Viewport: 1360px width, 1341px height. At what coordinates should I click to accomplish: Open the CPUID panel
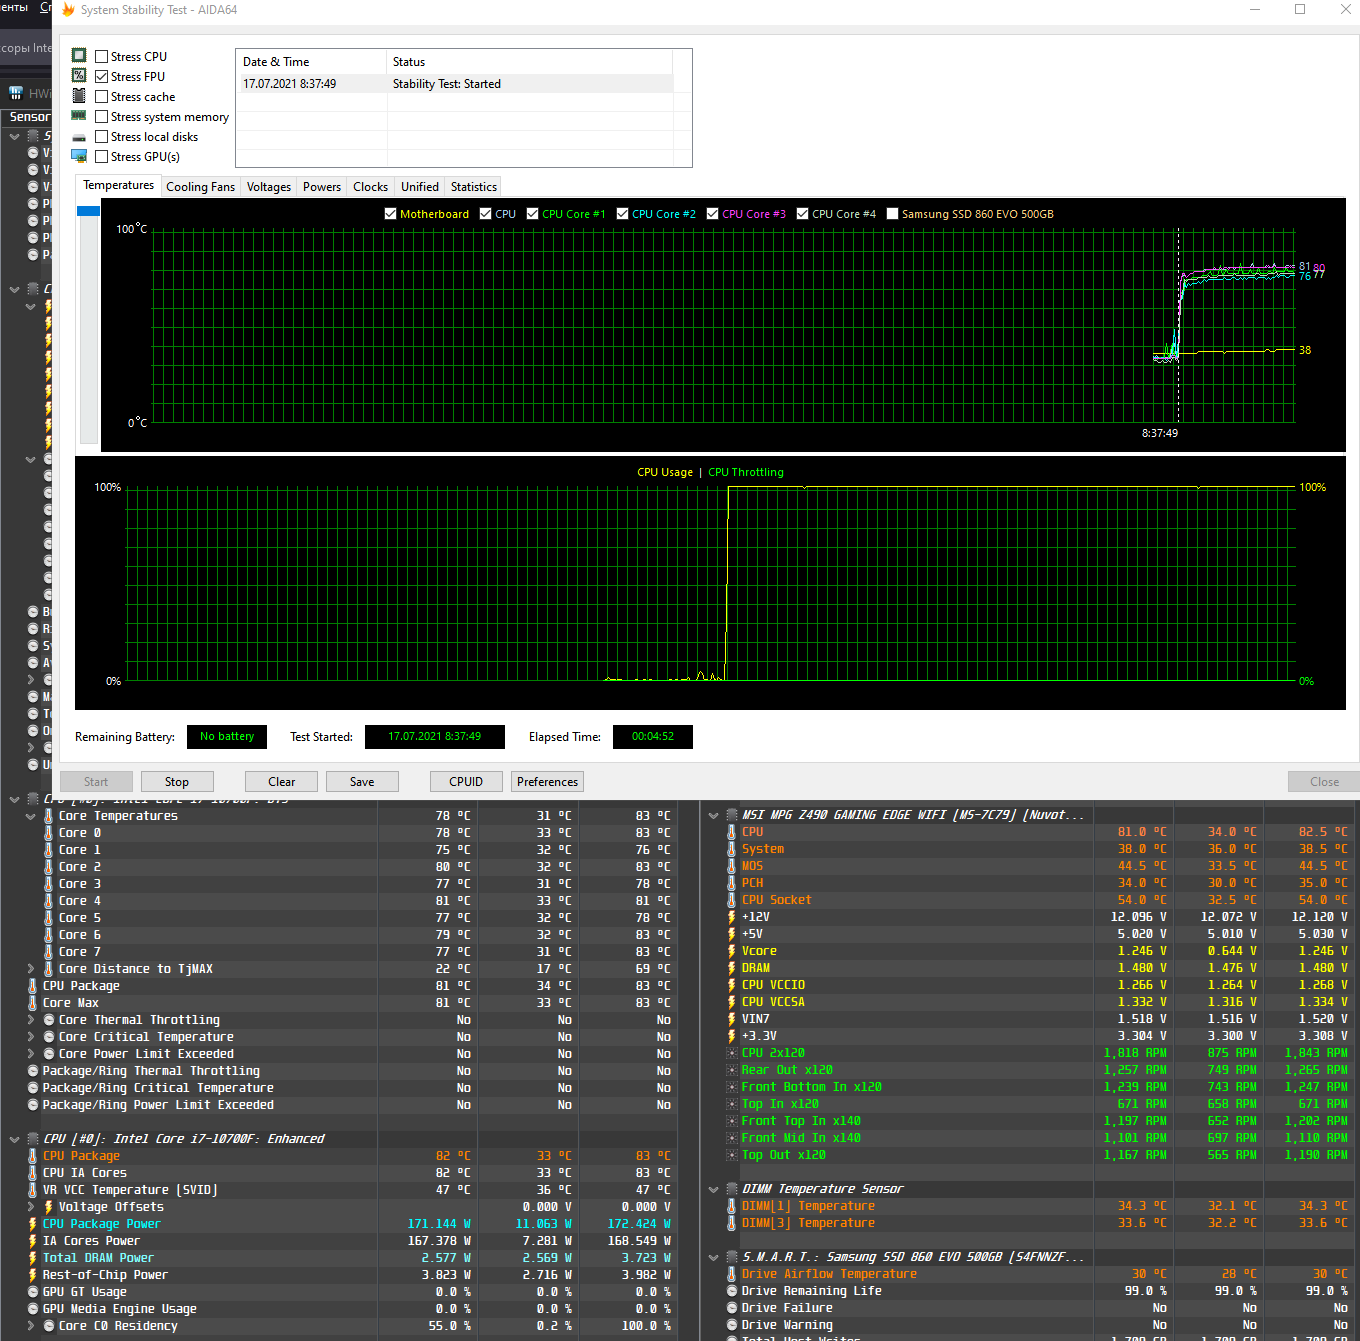point(466,782)
